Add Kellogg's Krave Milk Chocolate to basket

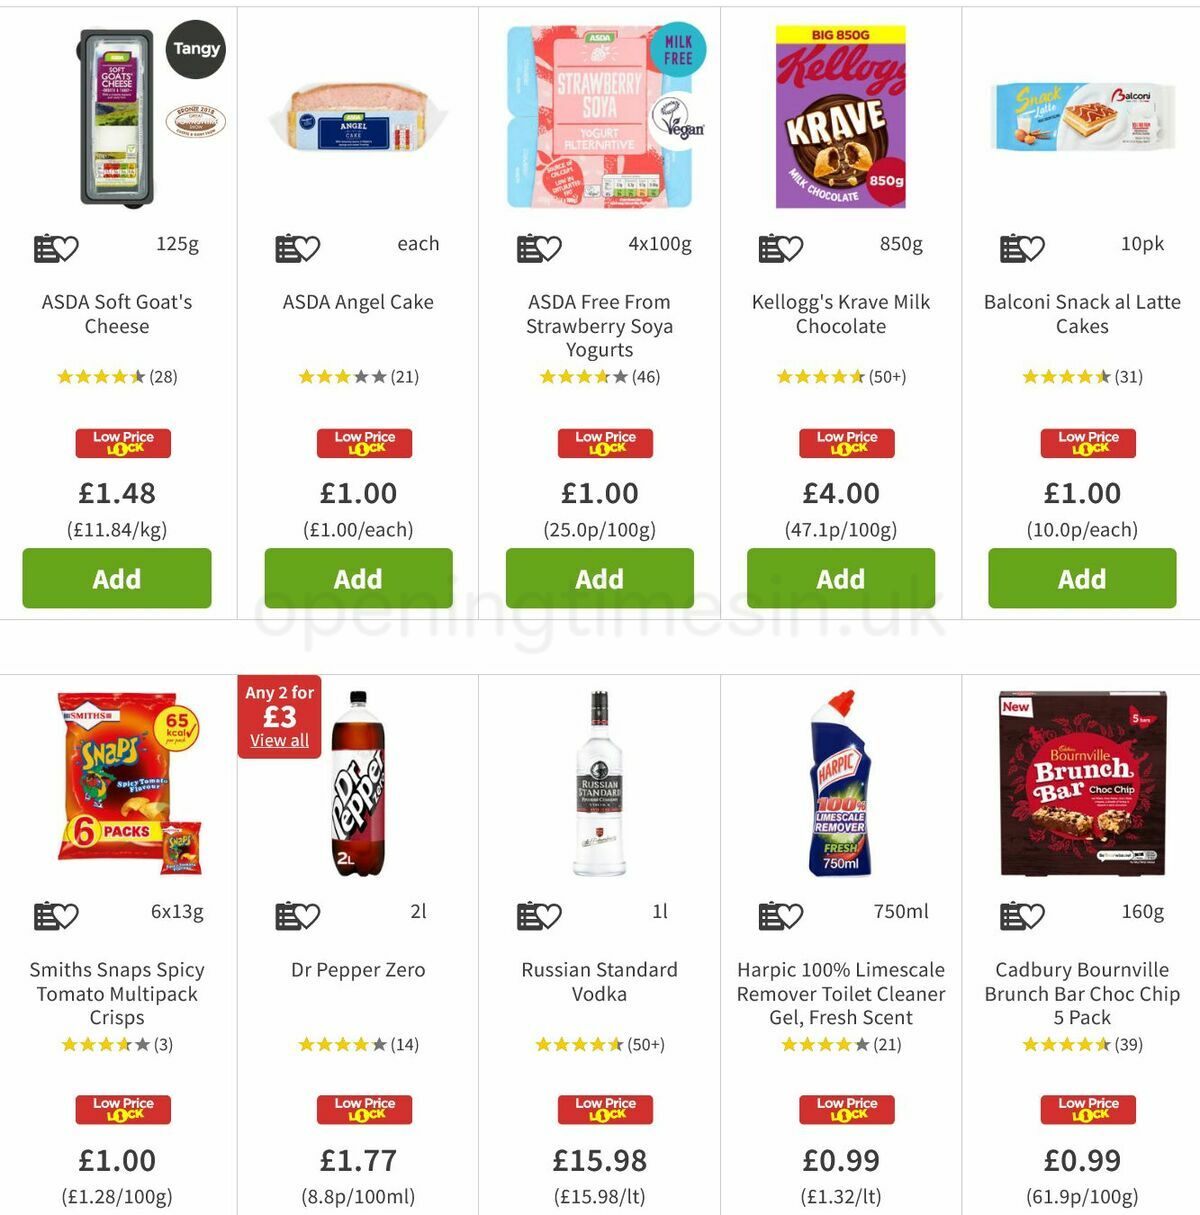[x=841, y=578]
